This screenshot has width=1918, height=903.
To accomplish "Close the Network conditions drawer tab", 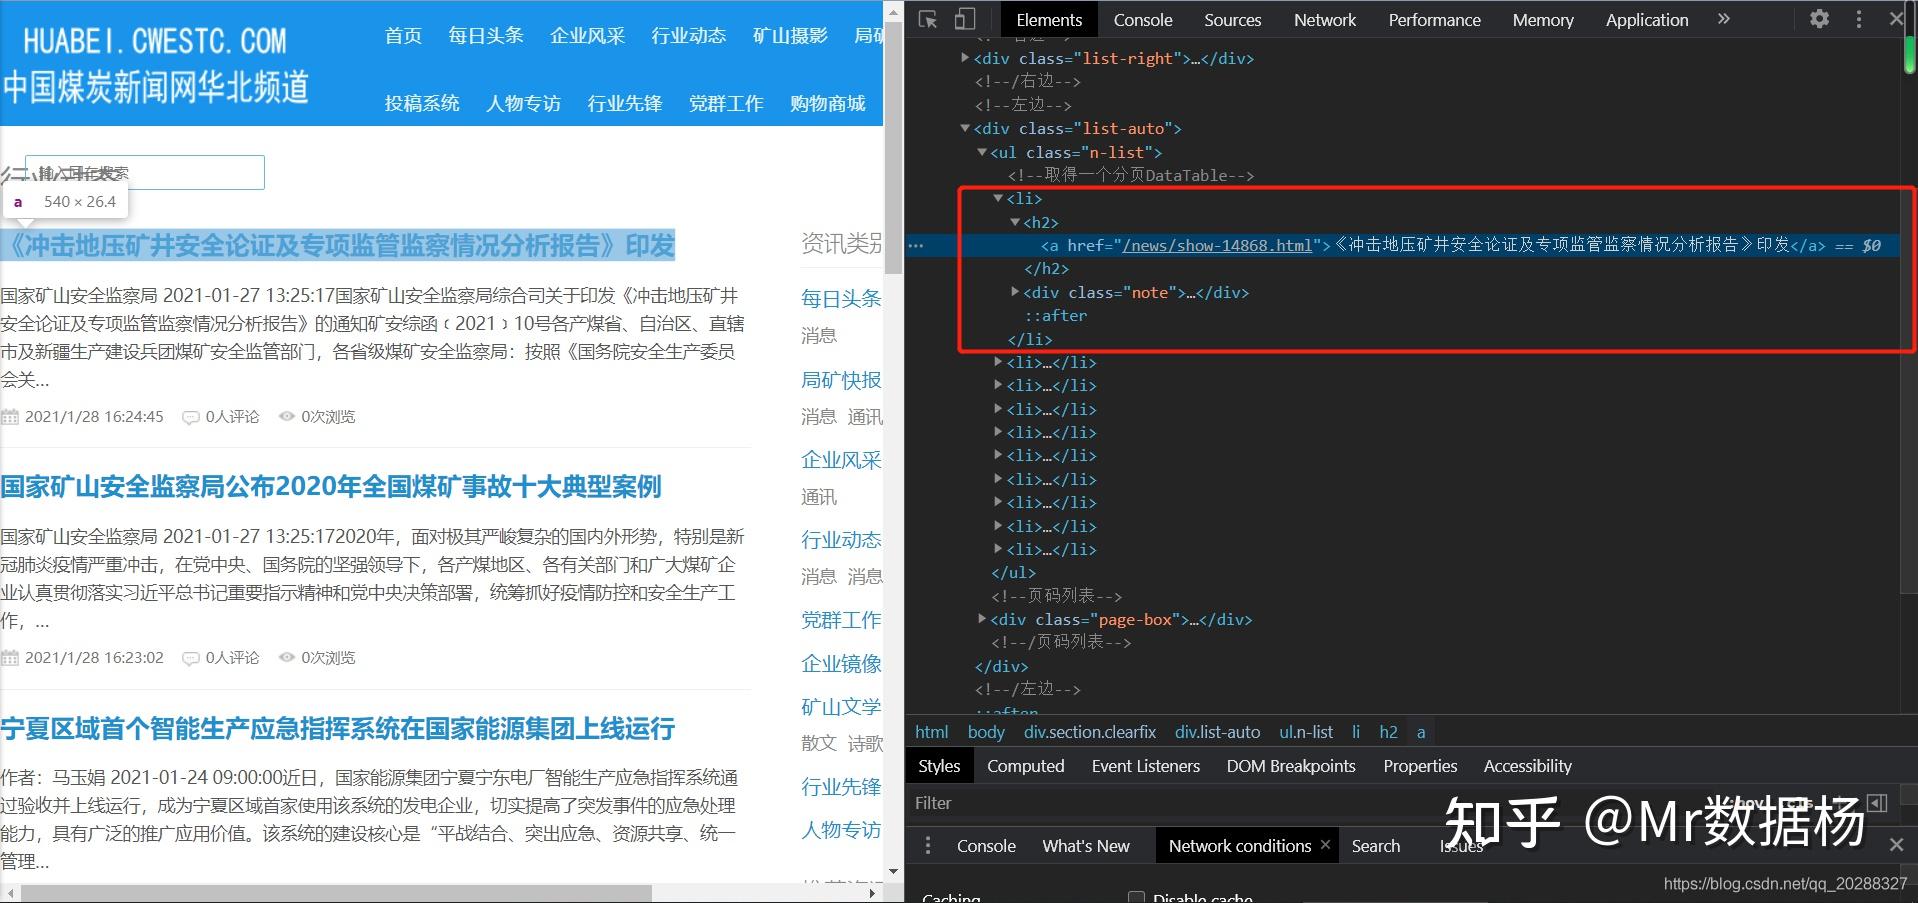I will 1325,844.
